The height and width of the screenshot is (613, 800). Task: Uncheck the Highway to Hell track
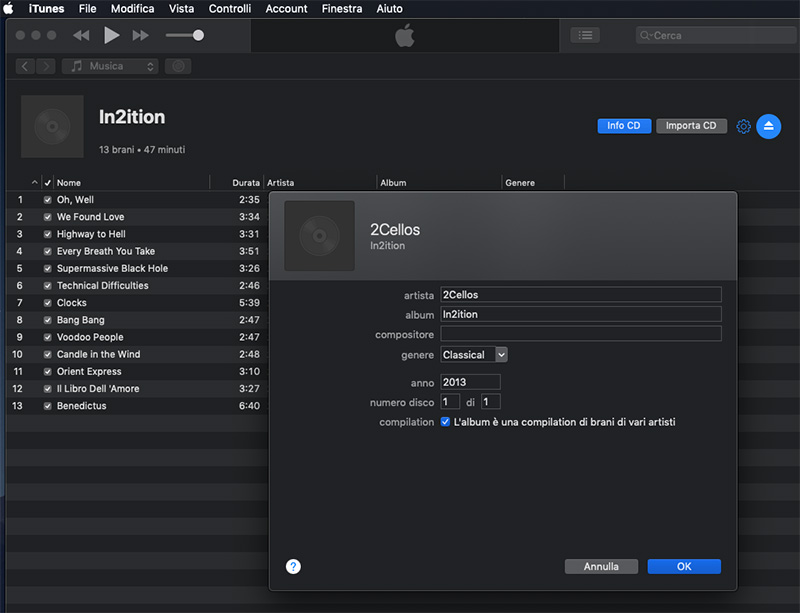point(47,234)
